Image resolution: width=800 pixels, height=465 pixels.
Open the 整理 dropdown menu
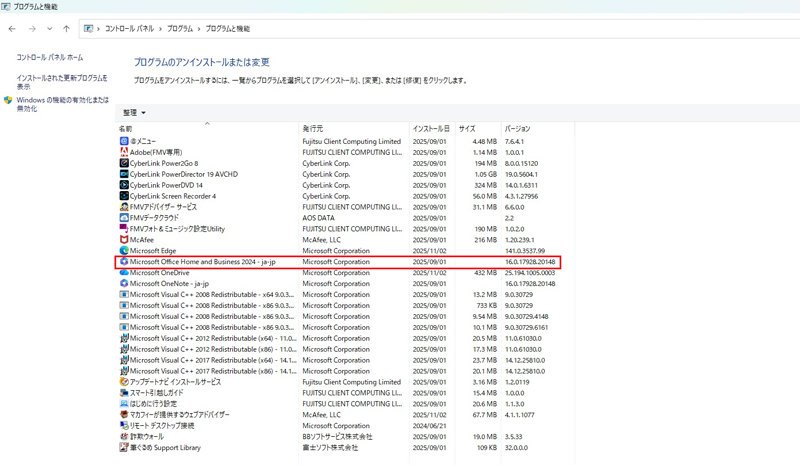tap(134, 113)
